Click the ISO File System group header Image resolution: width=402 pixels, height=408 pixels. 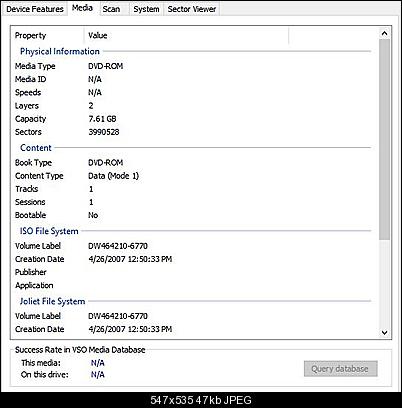tap(49, 231)
